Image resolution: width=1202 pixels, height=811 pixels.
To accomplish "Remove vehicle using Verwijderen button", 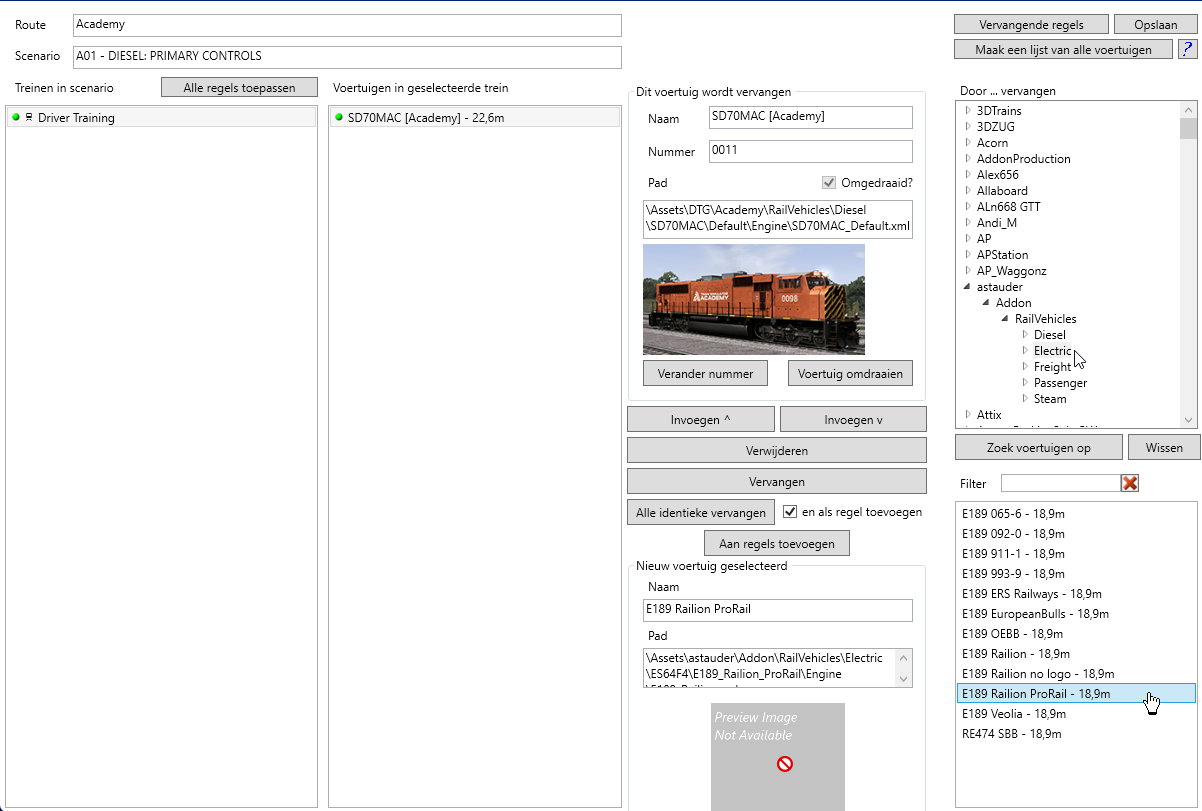I will click(777, 450).
